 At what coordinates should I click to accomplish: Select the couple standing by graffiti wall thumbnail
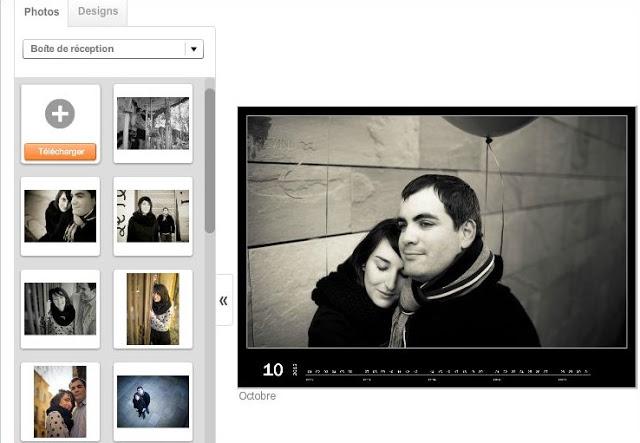[x=153, y=216]
